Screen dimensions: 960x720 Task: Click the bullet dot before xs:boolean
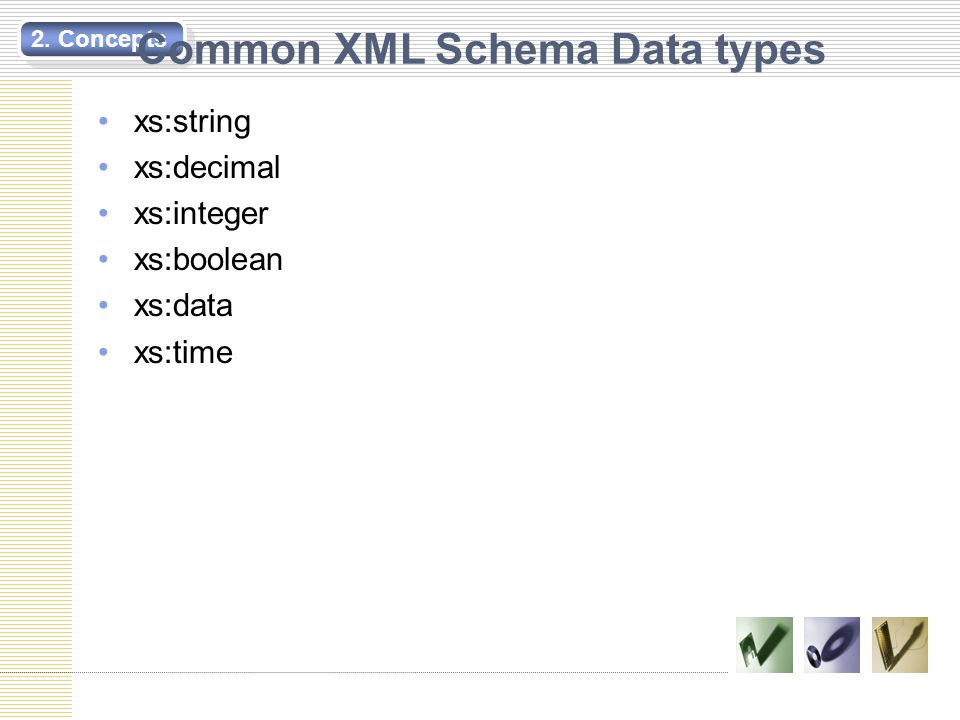[x=103, y=259]
